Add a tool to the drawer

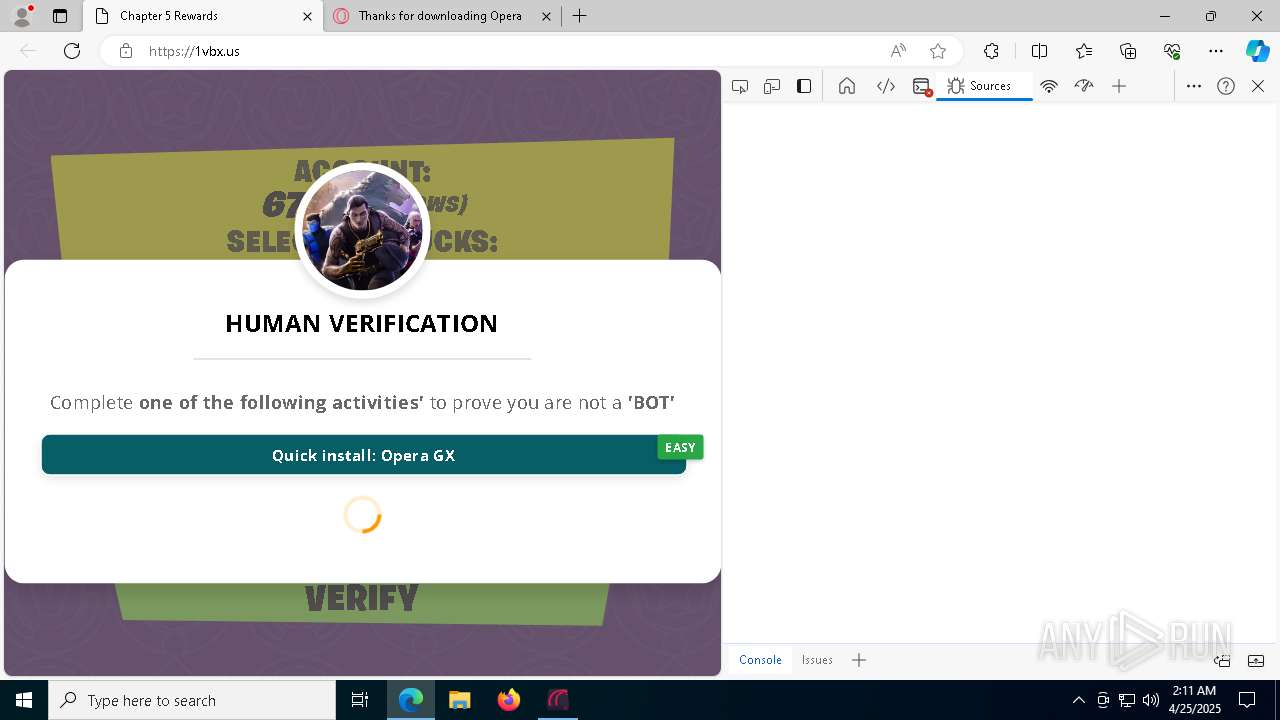click(859, 660)
